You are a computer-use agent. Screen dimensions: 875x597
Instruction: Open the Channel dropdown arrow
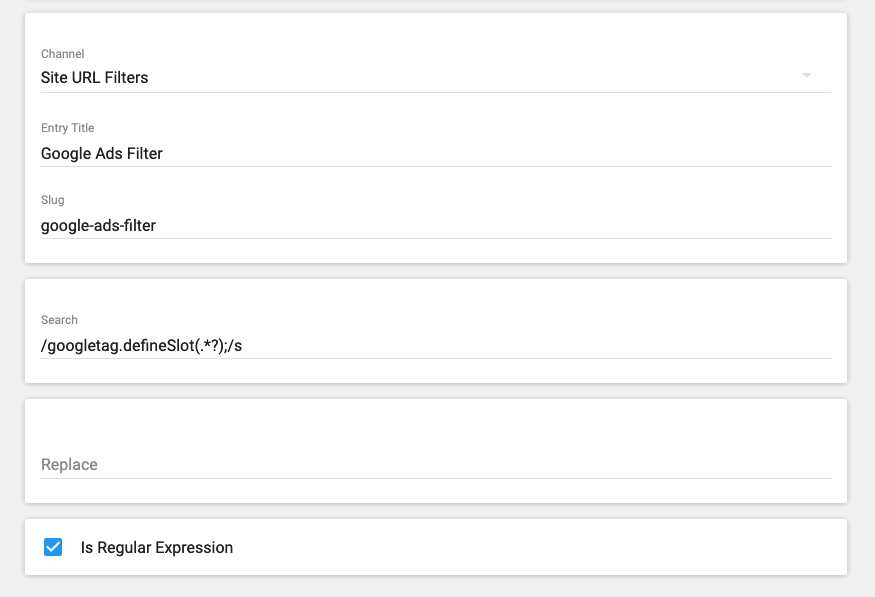click(x=807, y=76)
